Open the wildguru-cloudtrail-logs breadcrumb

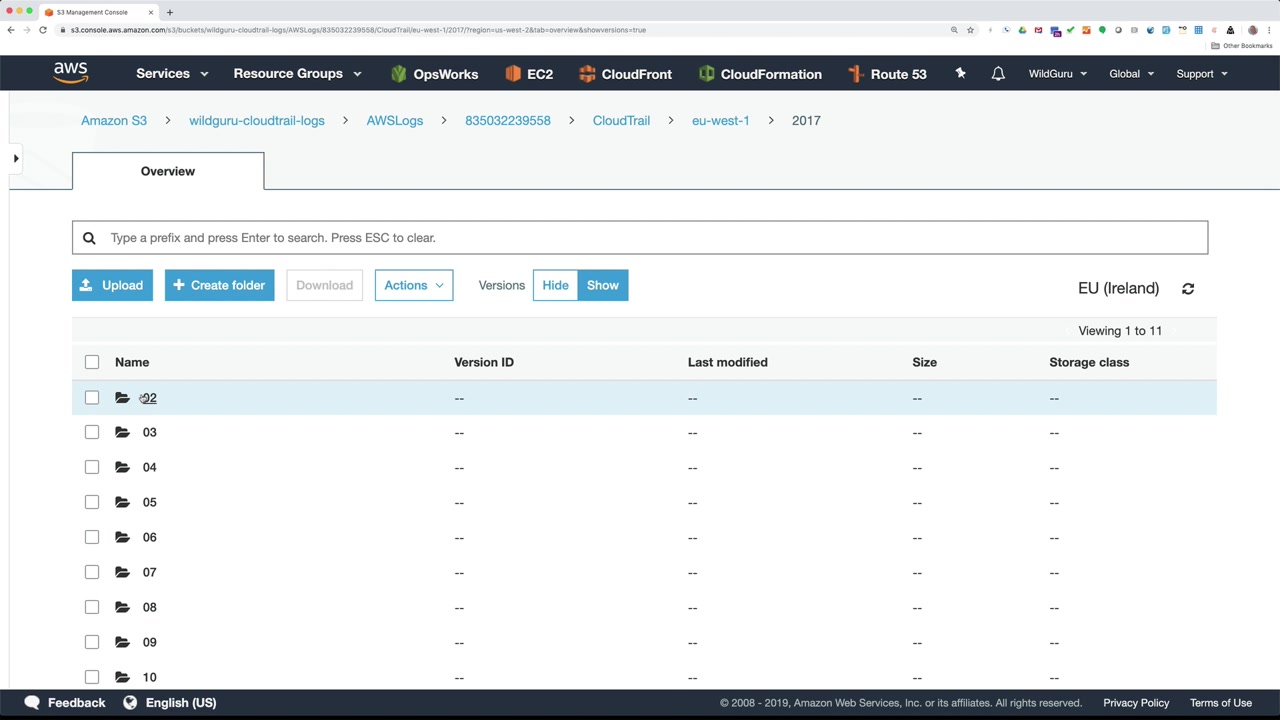point(257,120)
